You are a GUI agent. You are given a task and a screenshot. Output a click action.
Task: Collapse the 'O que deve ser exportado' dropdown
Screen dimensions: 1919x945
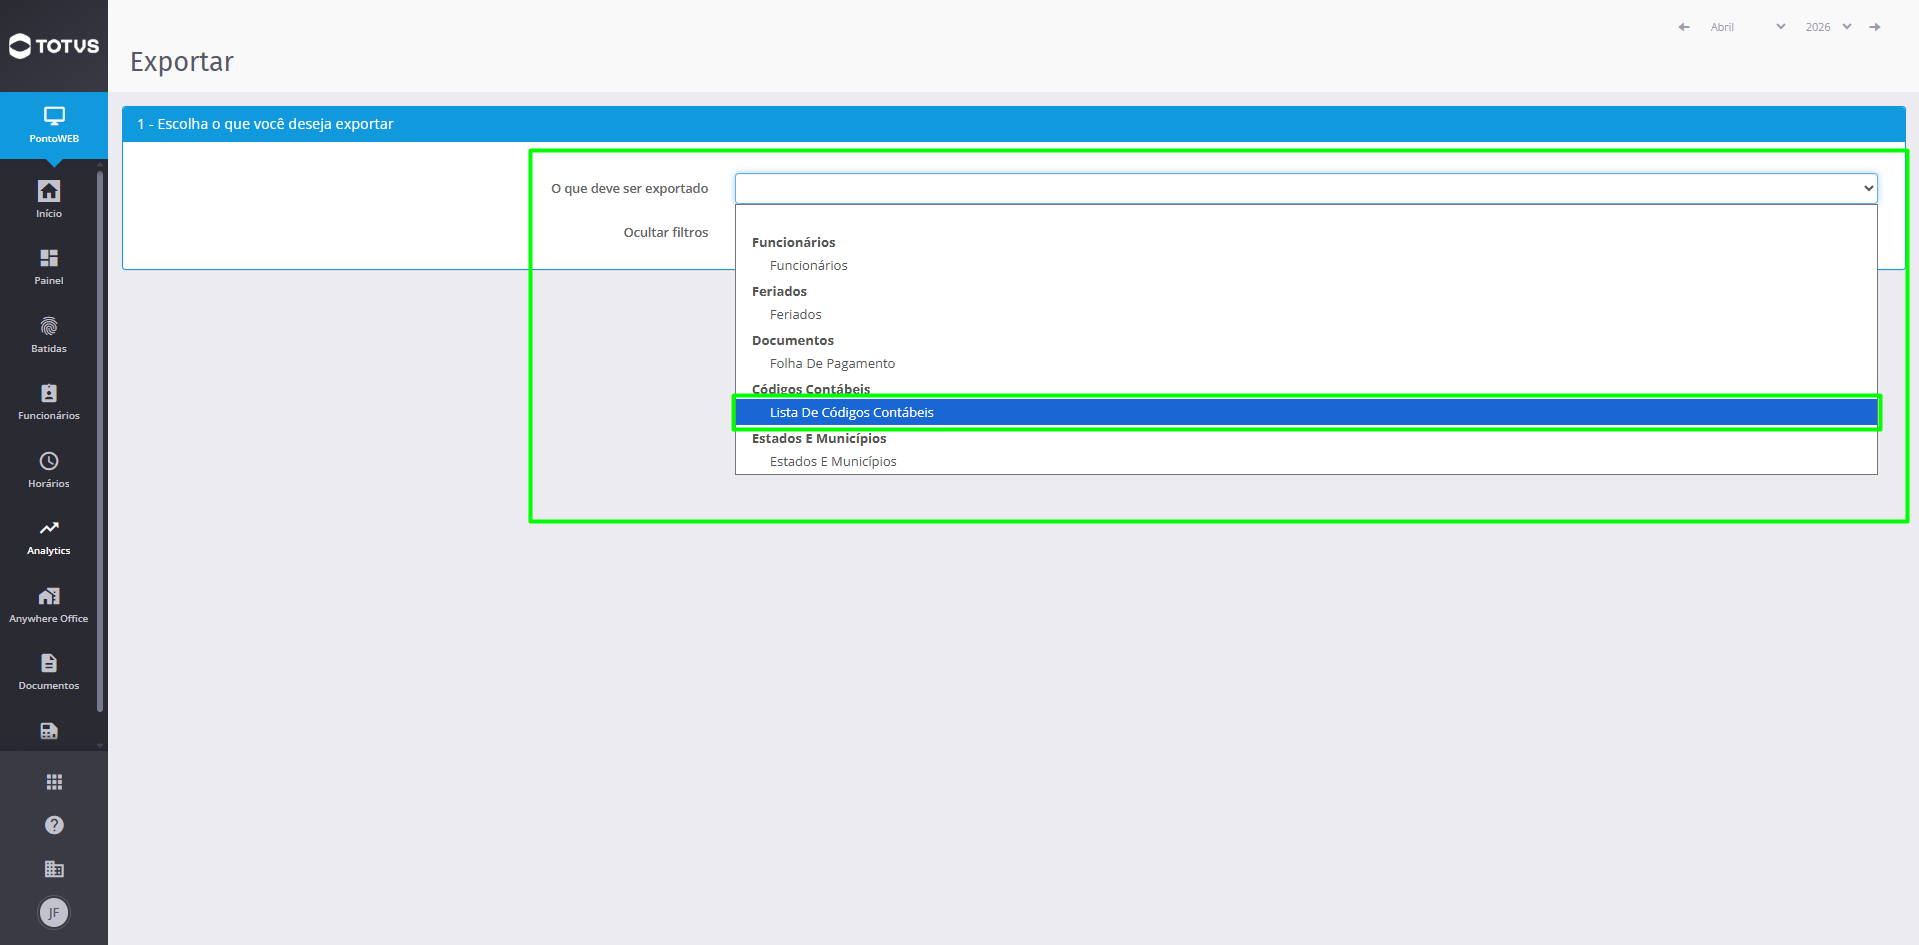pos(1306,188)
